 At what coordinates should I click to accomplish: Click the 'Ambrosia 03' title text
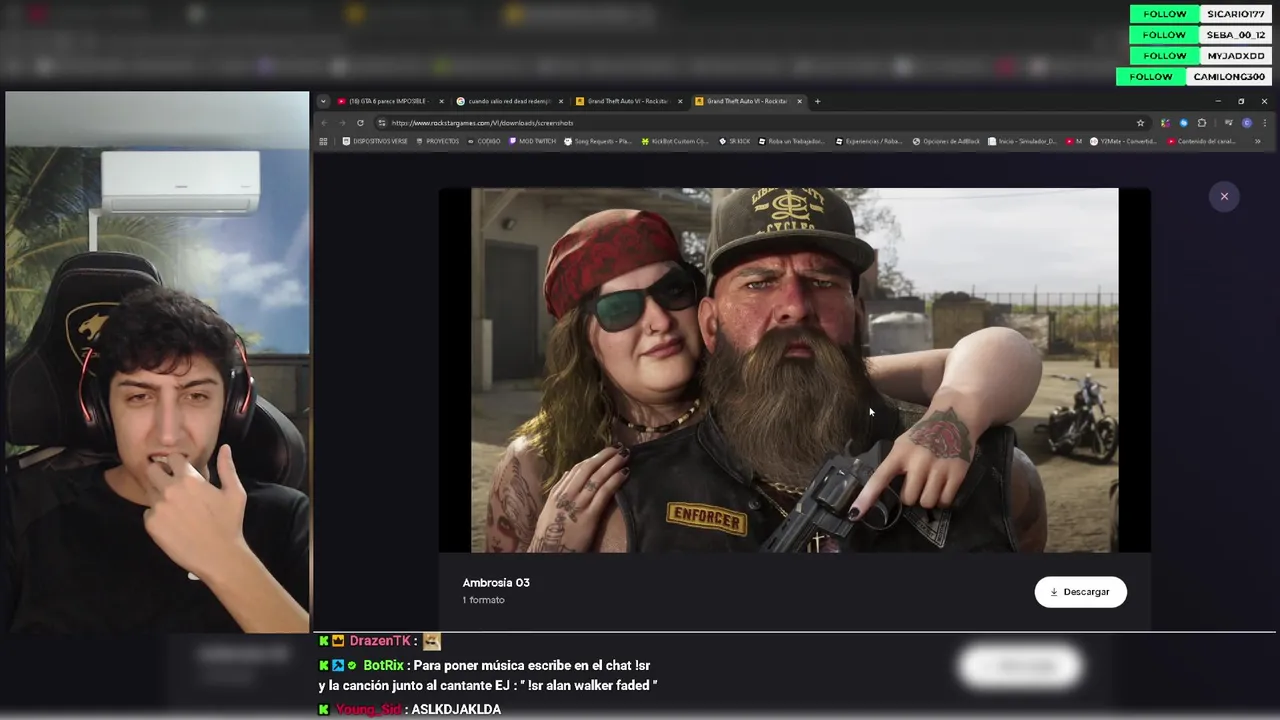pyautogui.click(x=496, y=583)
